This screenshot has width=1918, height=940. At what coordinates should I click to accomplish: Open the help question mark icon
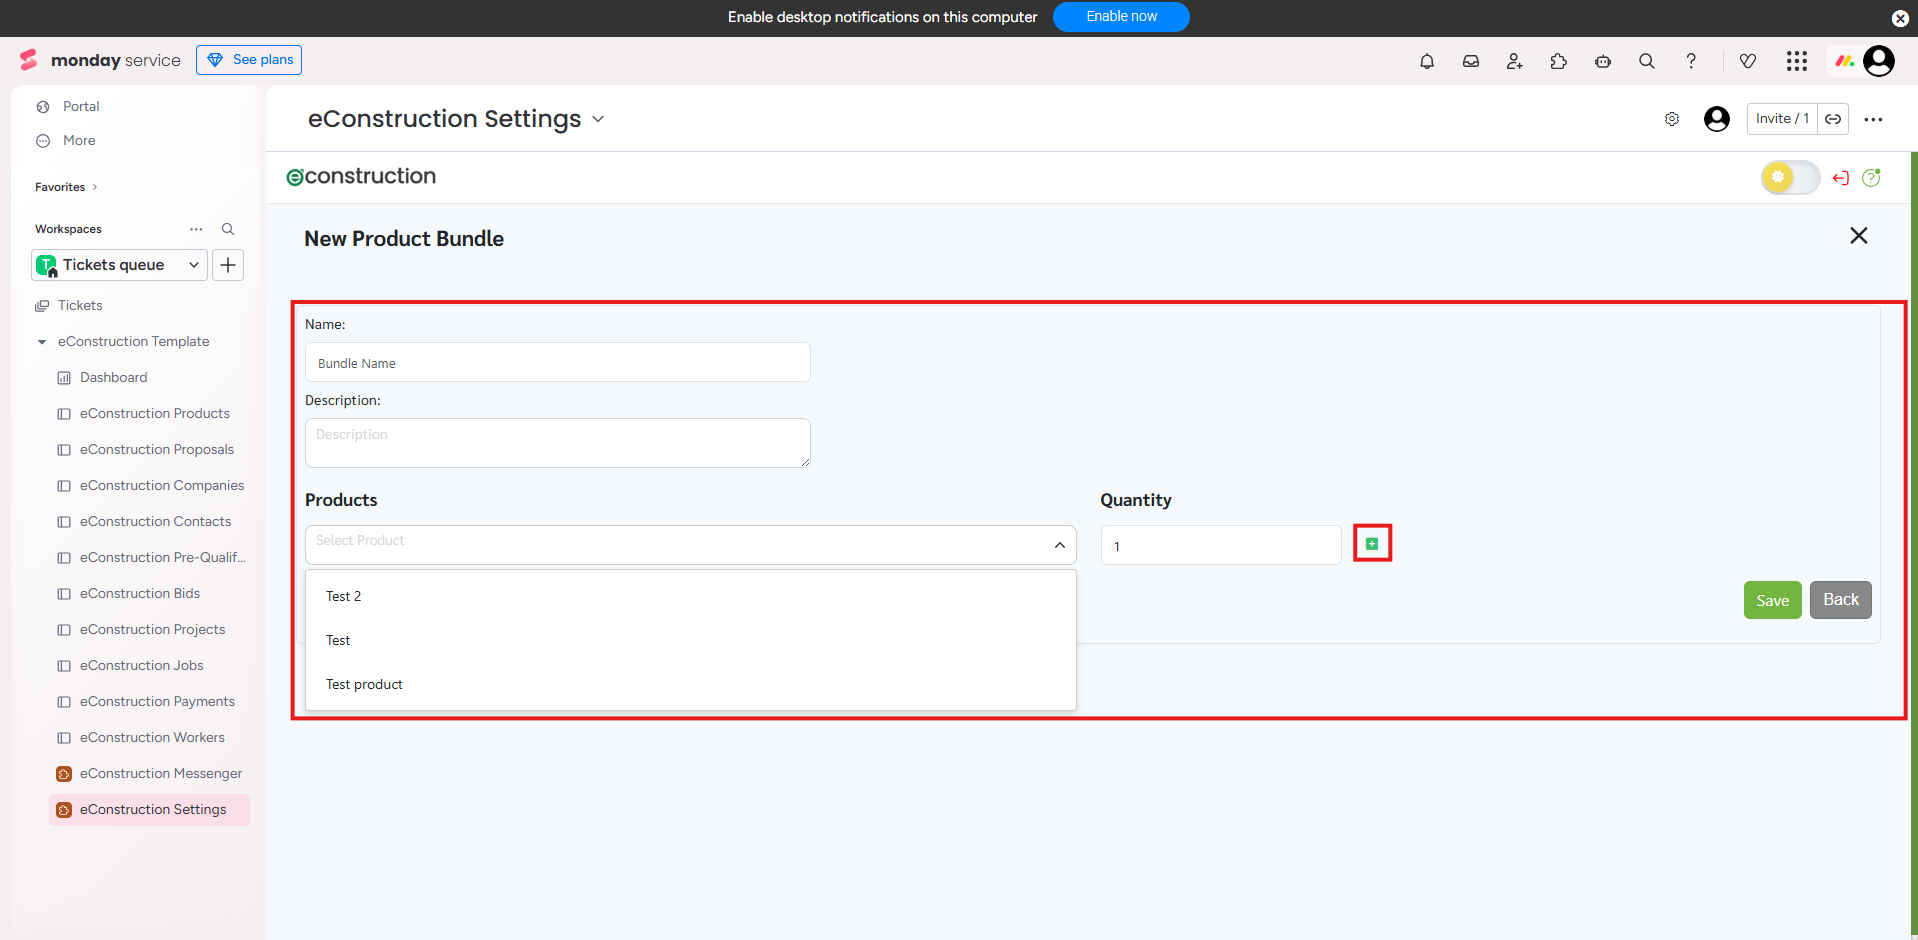(x=1691, y=61)
